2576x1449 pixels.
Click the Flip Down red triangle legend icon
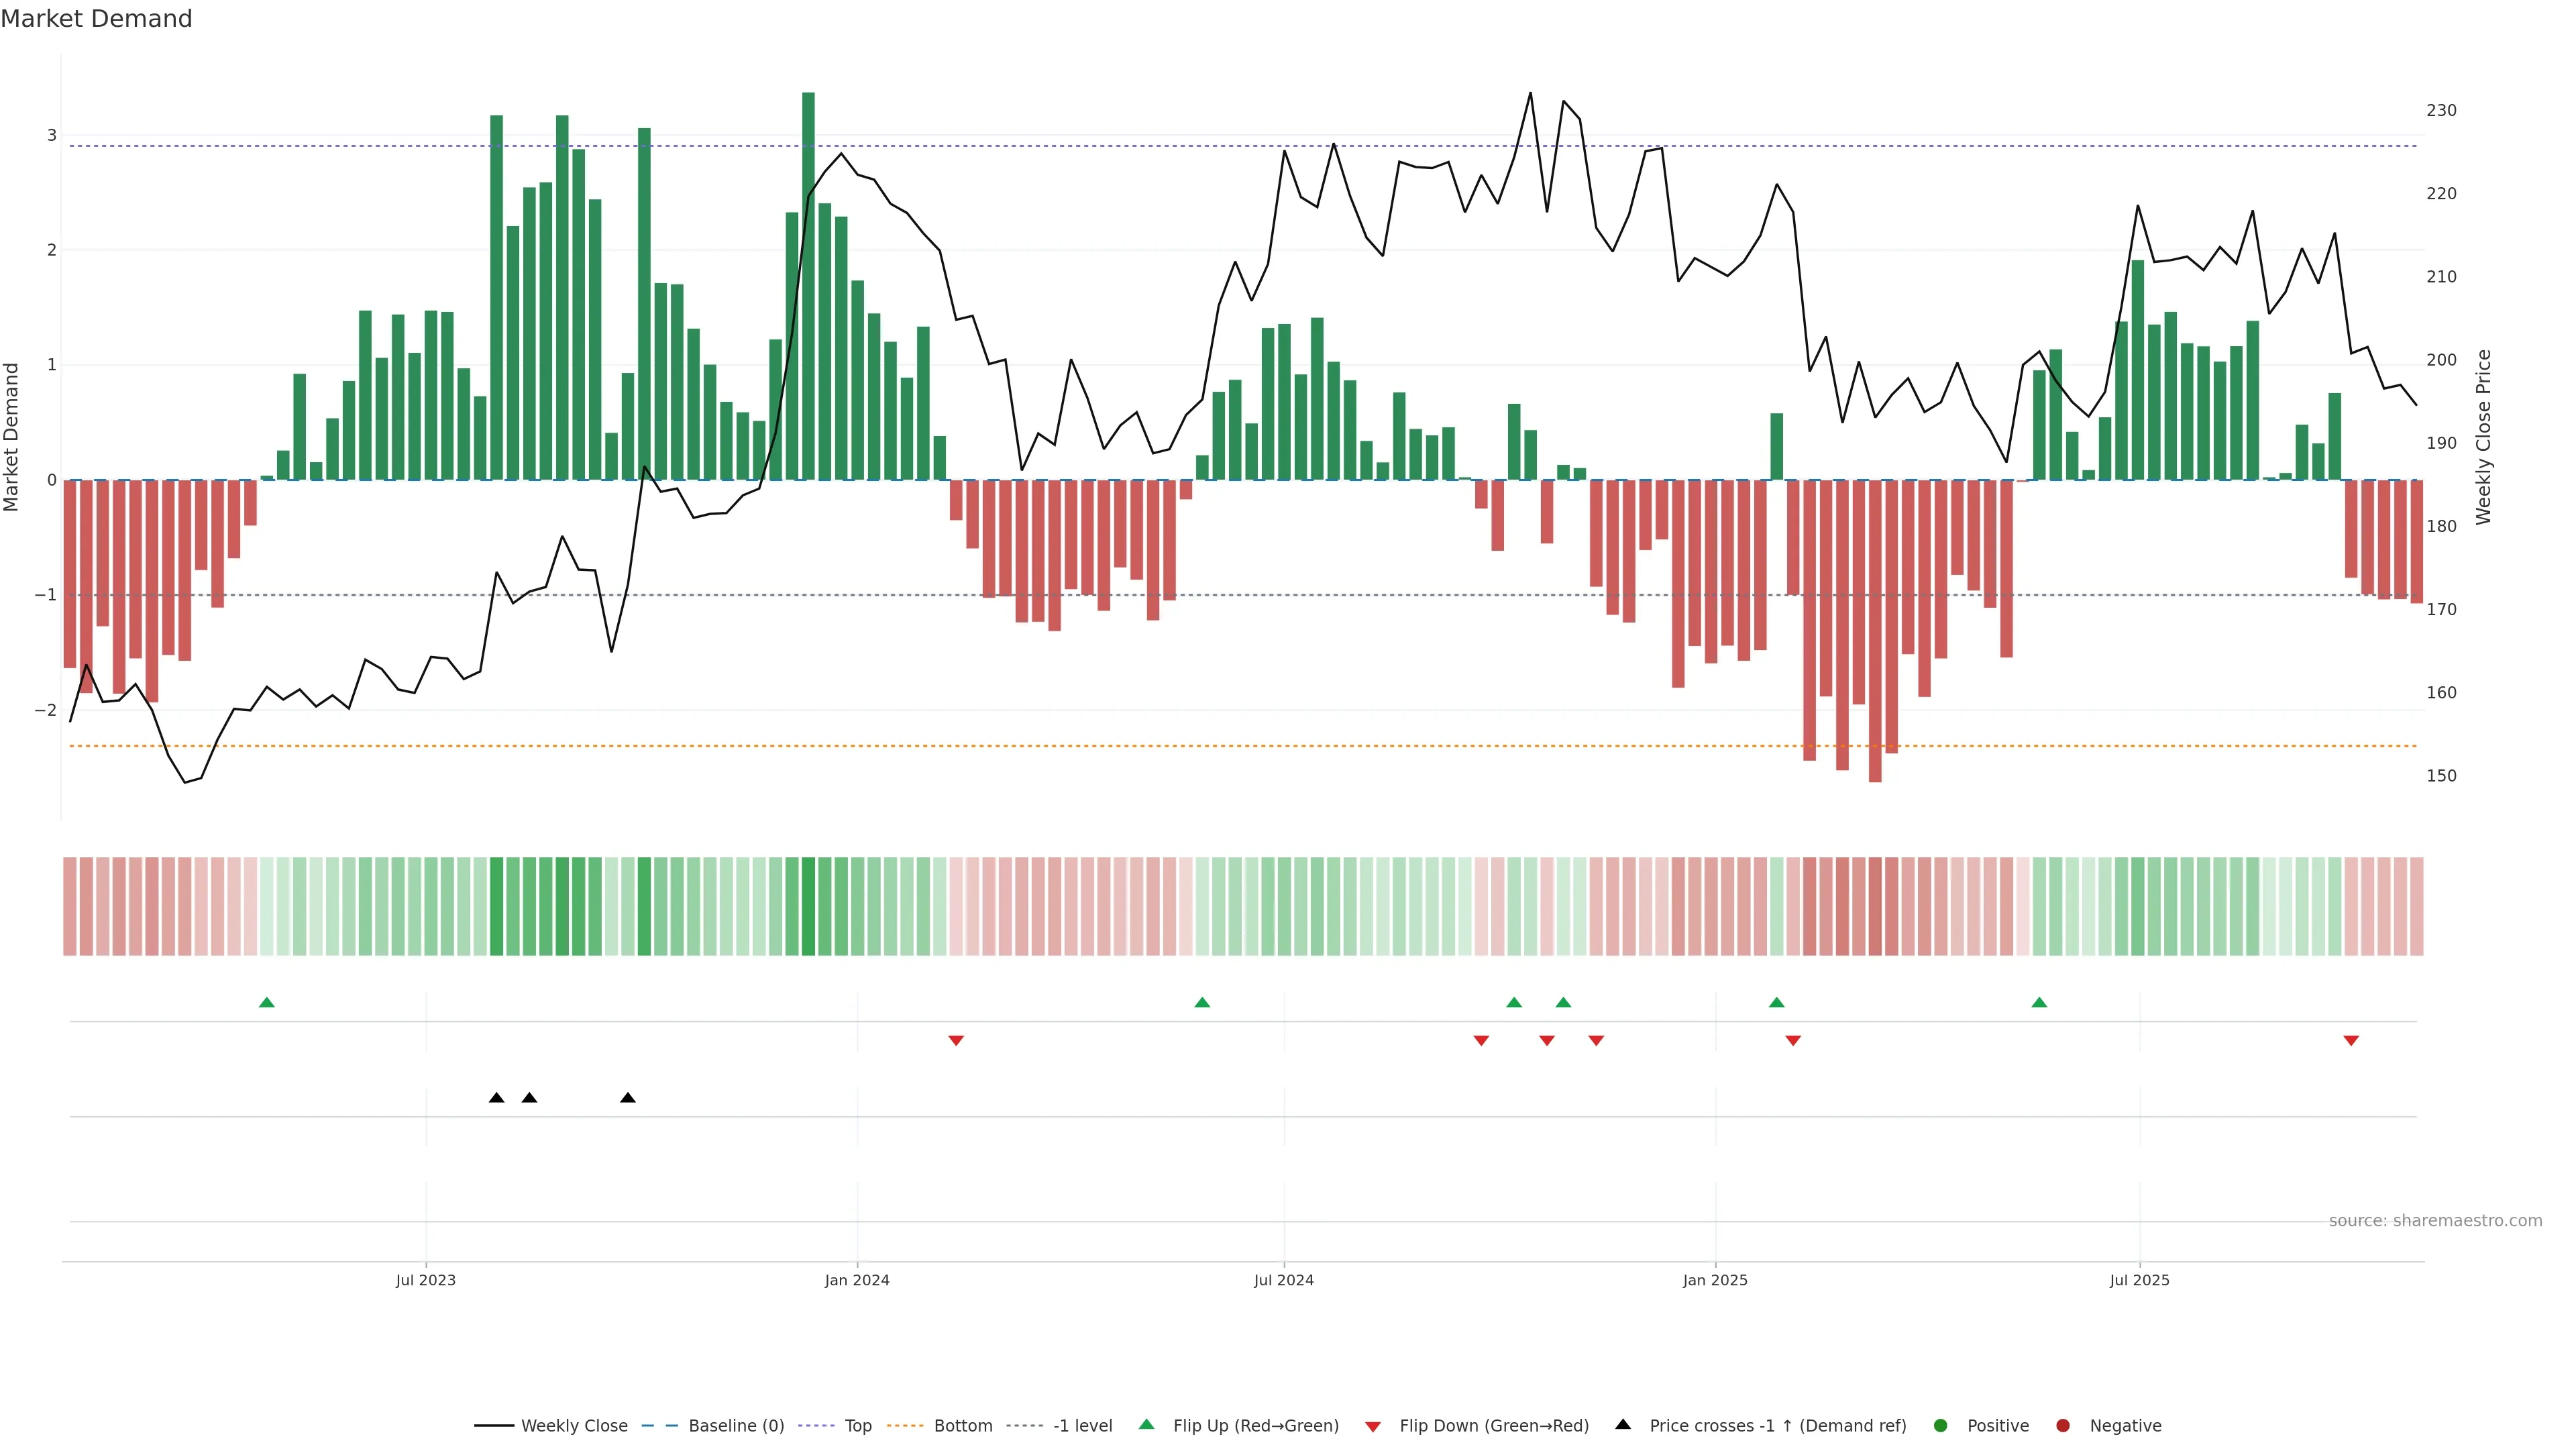click(1373, 1426)
